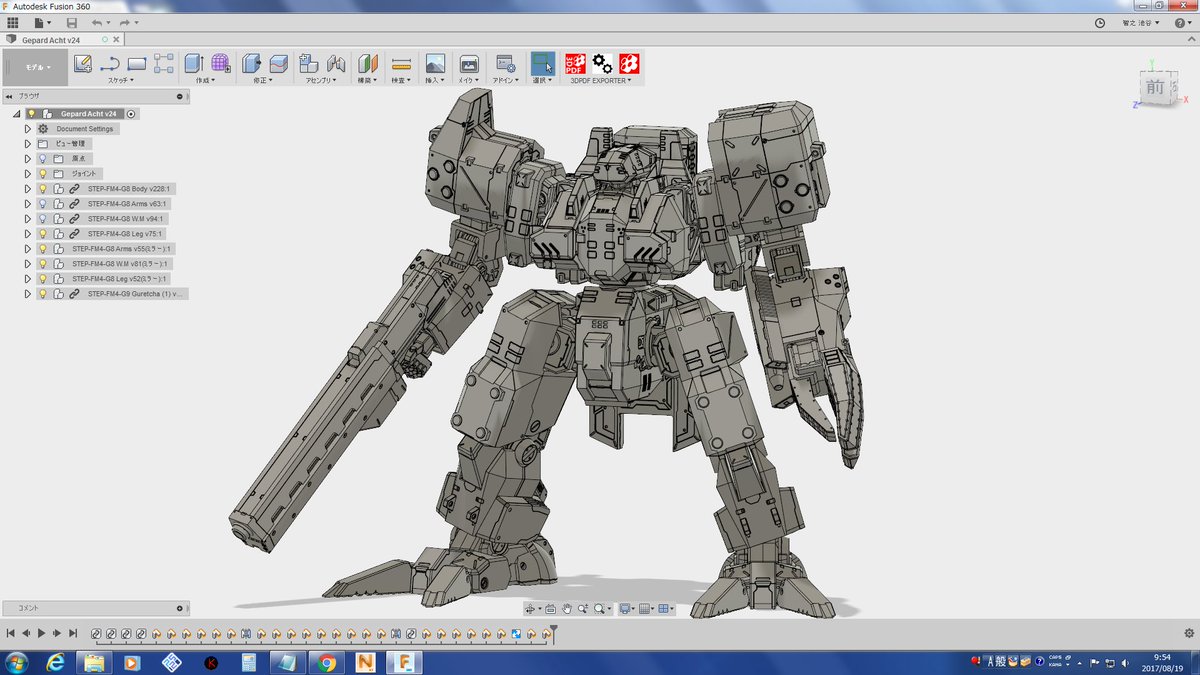The image size is (1200, 675).
Task: Click the Make 3D print icon
Action: [468, 63]
